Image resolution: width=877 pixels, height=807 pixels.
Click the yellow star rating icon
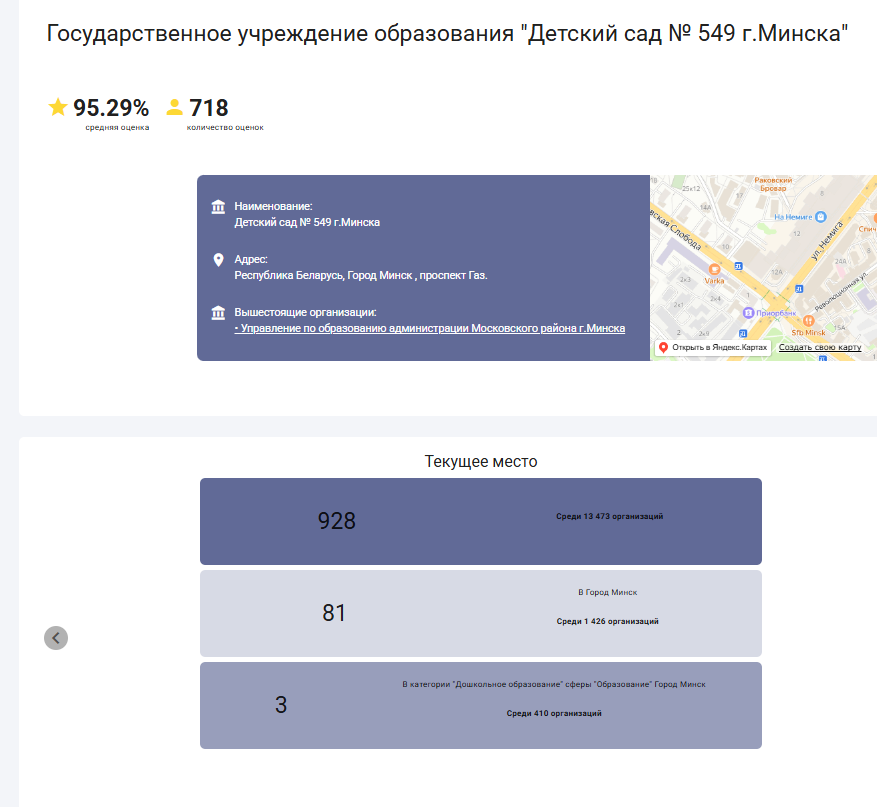coord(58,107)
